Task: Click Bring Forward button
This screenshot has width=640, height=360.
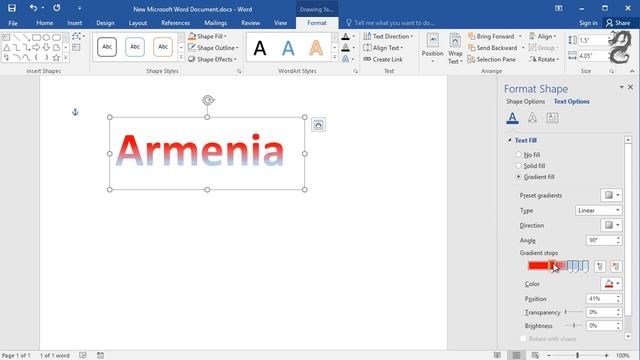Action: click(x=492, y=36)
